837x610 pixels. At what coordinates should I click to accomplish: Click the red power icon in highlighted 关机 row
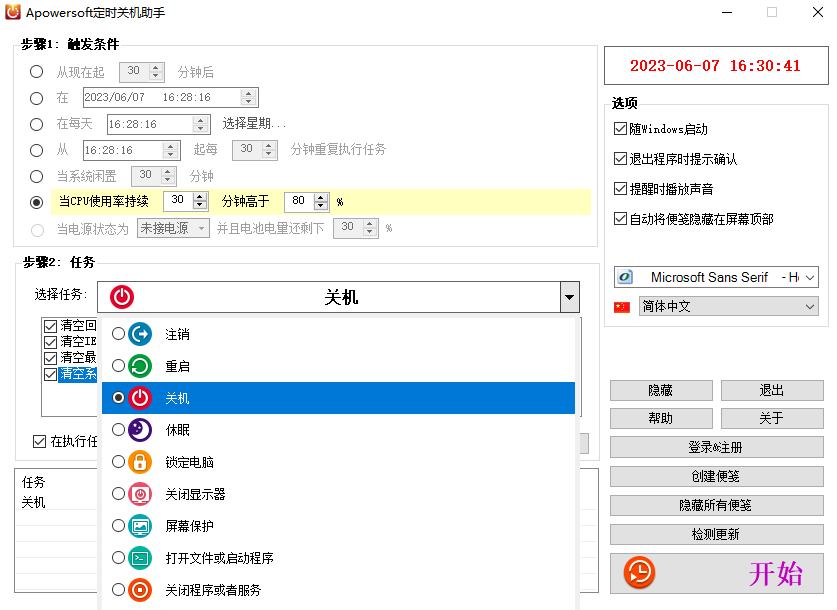click(x=140, y=398)
